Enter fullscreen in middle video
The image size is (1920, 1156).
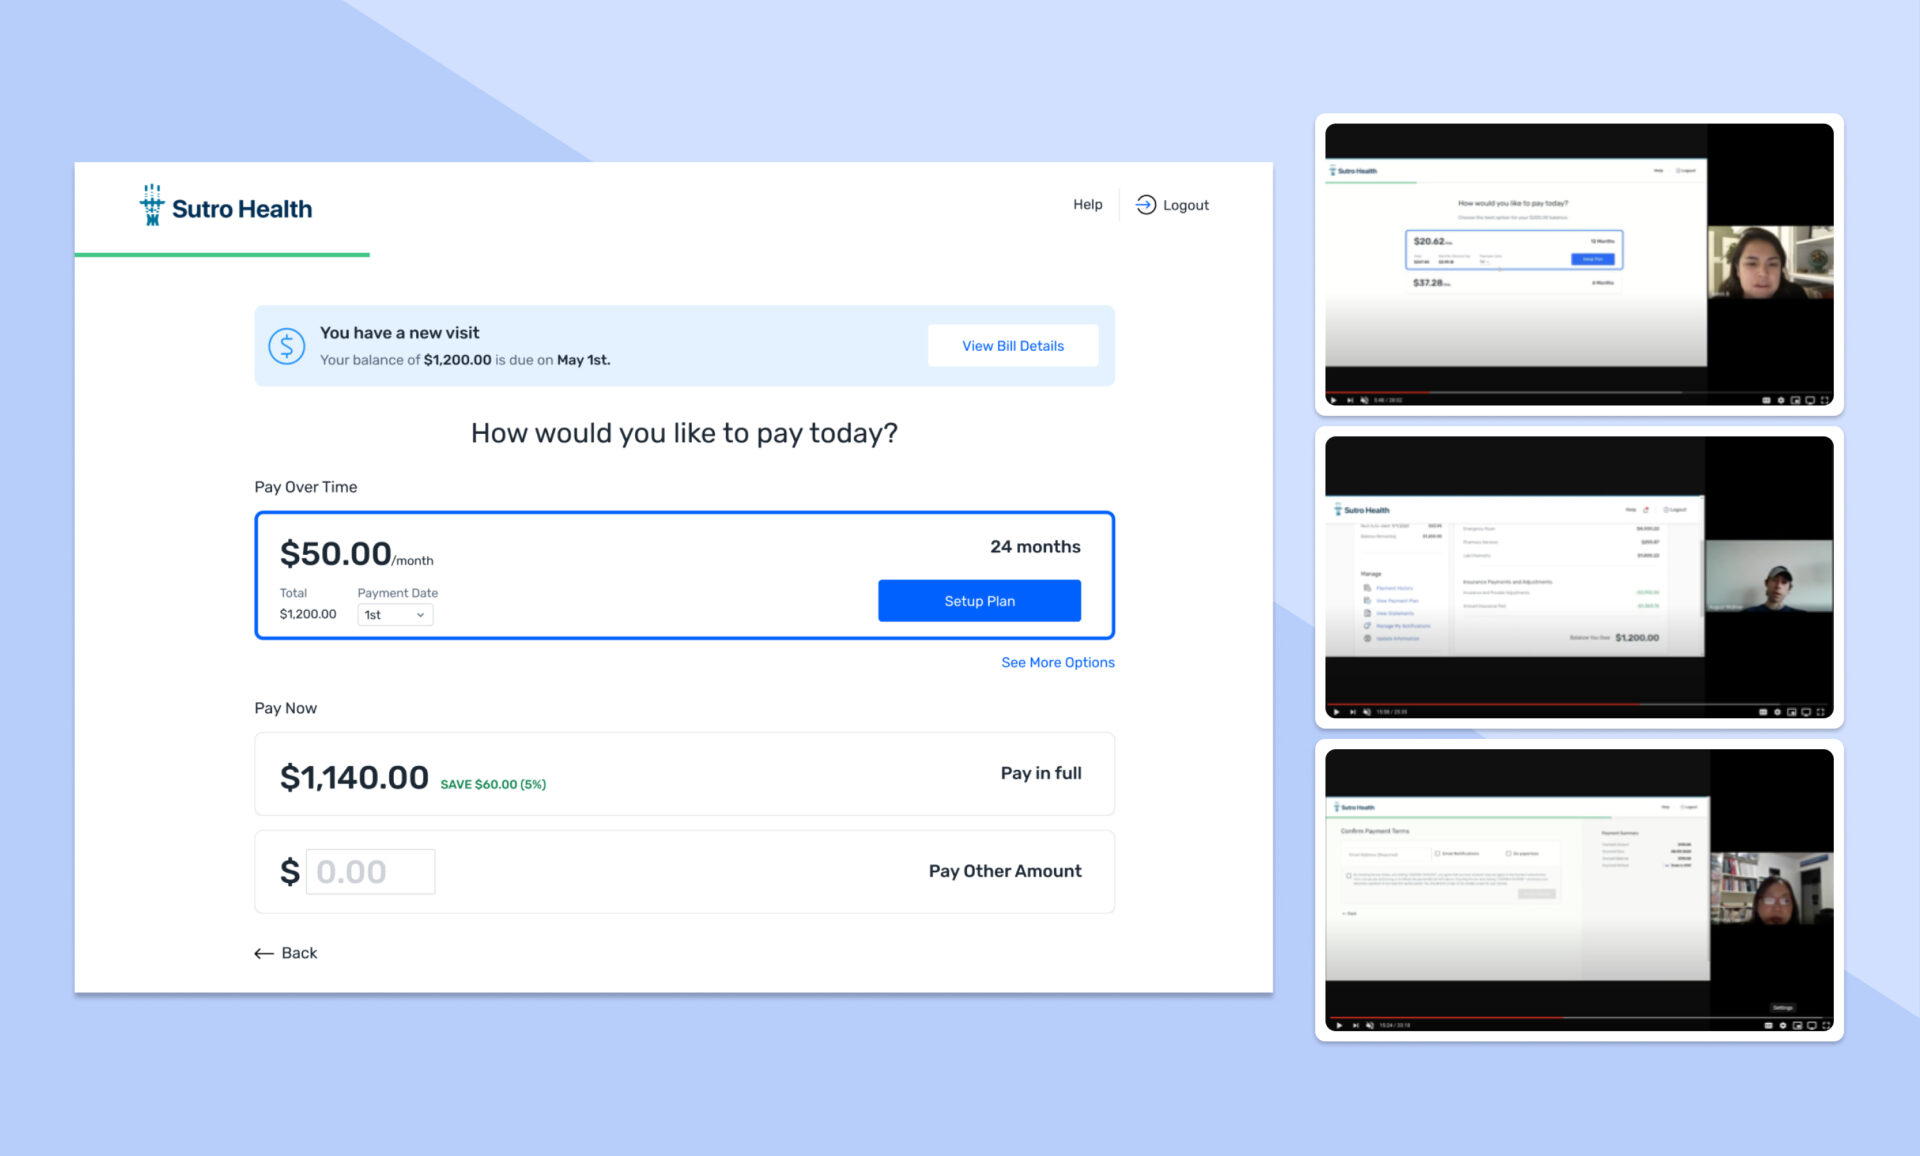pyautogui.click(x=1821, y=712)
